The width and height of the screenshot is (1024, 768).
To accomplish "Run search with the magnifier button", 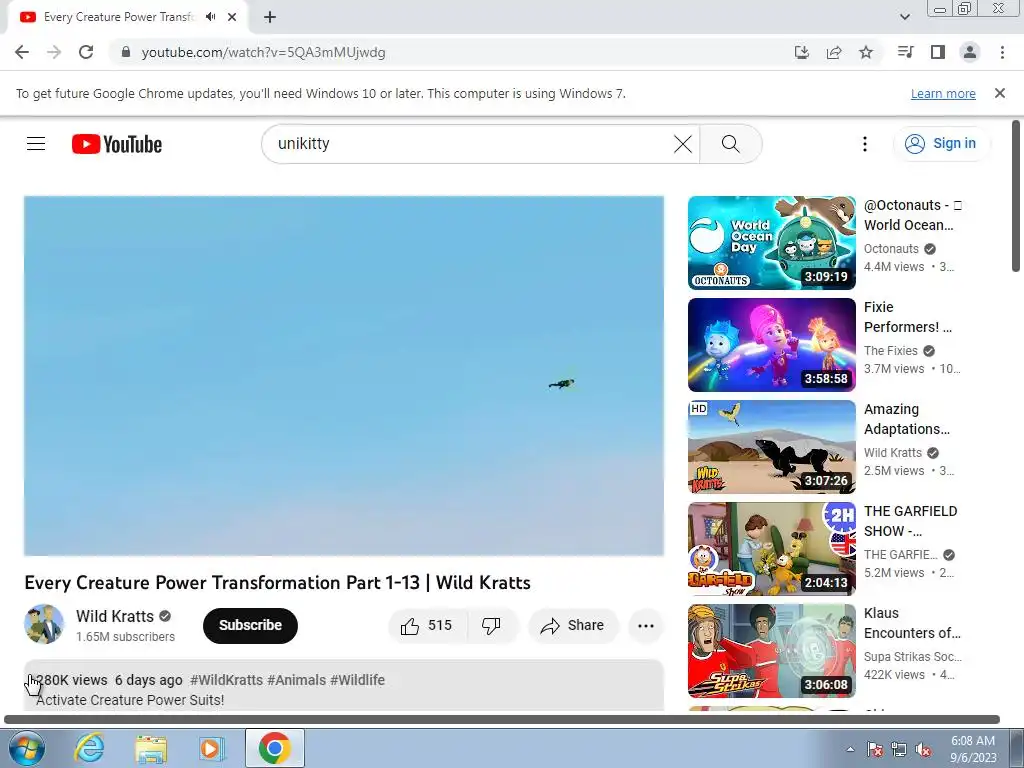I will (731, 144).
